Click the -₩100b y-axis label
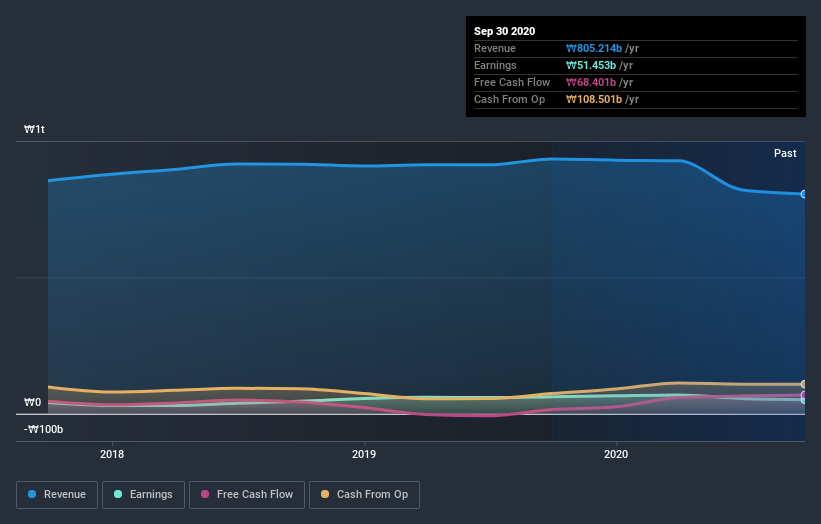This screenshot has height=524, width=821. tap(43, 429)
